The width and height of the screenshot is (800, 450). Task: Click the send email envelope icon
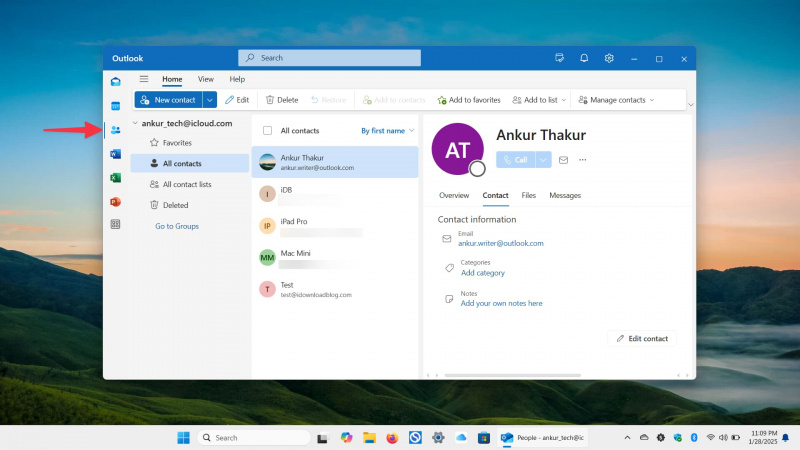click(563, 160)
